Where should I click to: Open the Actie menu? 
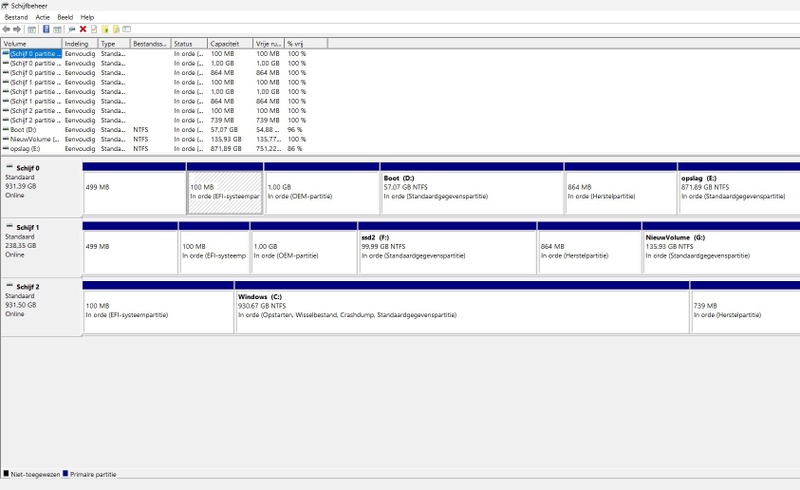point(42,17)
